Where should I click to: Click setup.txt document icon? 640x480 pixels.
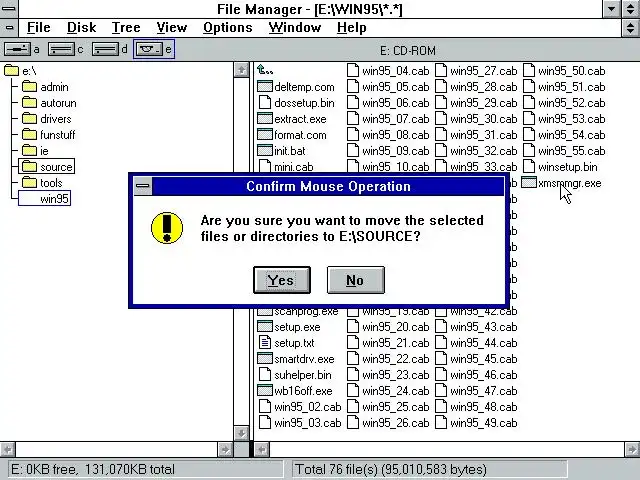265,342
